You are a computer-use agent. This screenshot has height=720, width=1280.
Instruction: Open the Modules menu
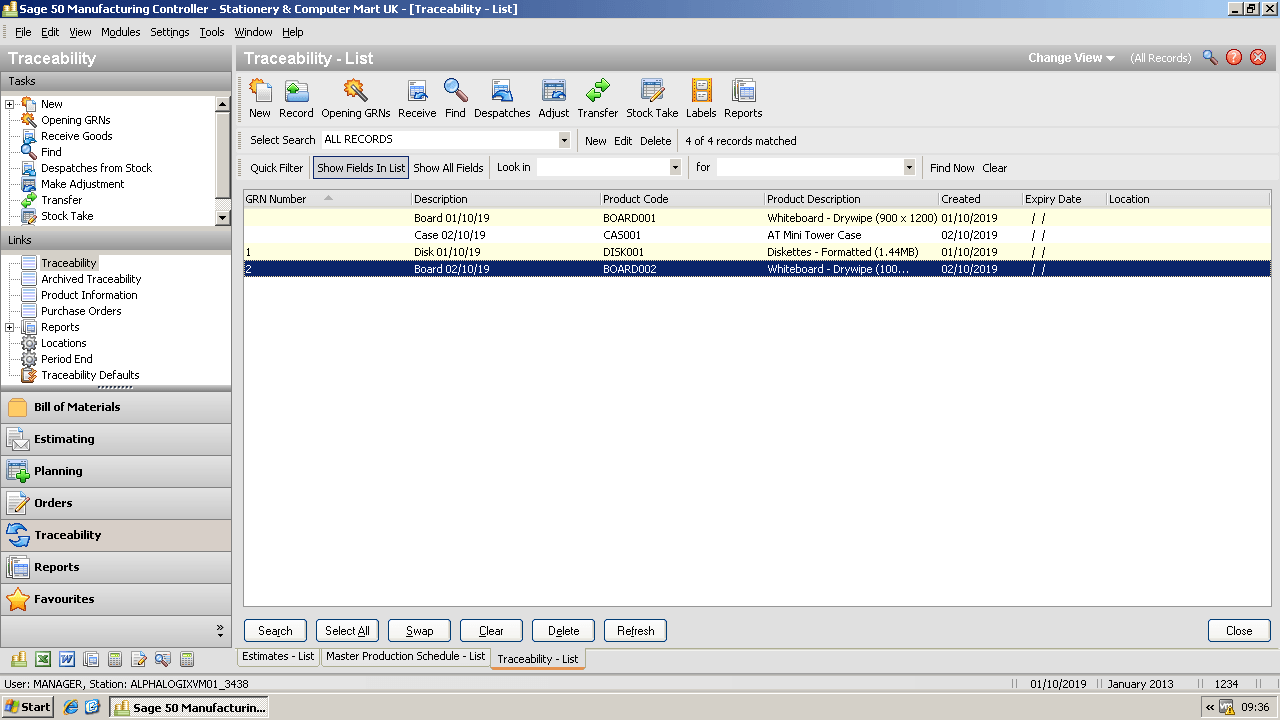click(x=120, y=32)
